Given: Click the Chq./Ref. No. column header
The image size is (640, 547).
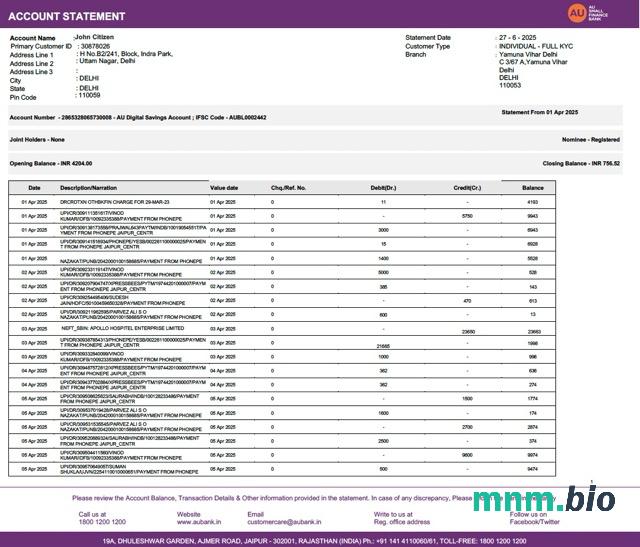Looking at the screenshot, I should coord(289,187).
